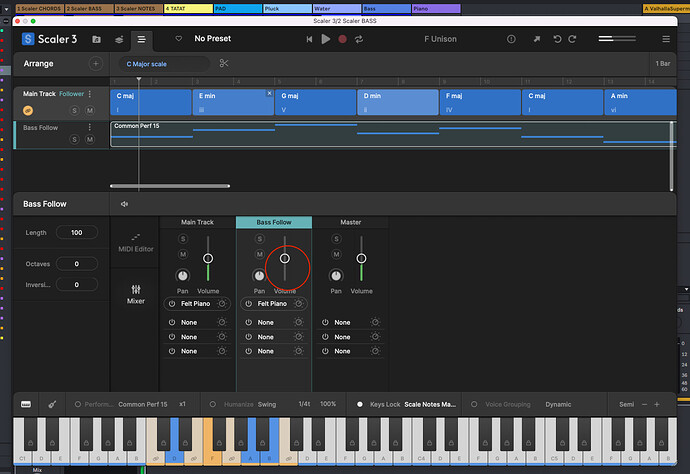Open Bass Follow track options menu

tap(90, 127)
